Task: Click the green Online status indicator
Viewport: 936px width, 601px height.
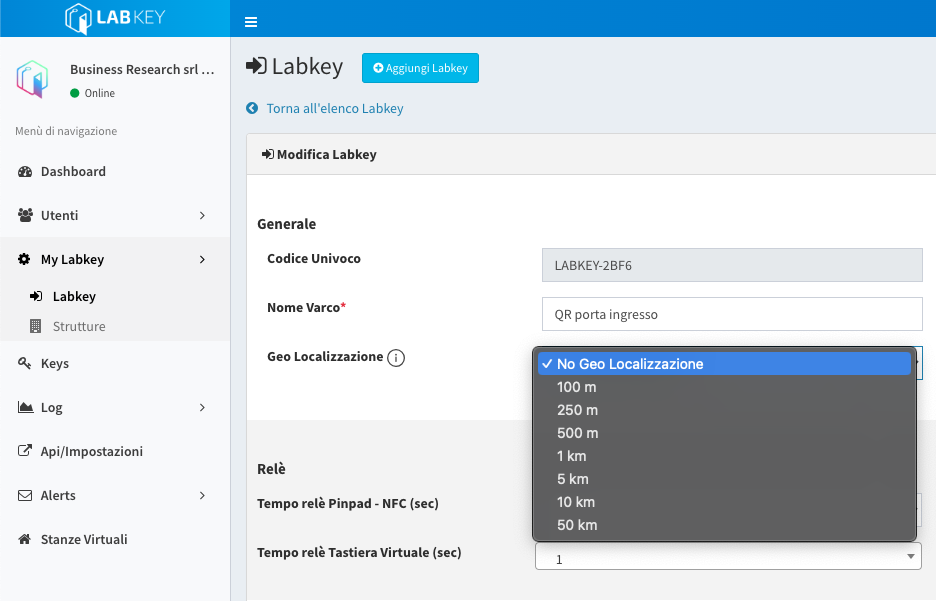Action: click(75, 93)
